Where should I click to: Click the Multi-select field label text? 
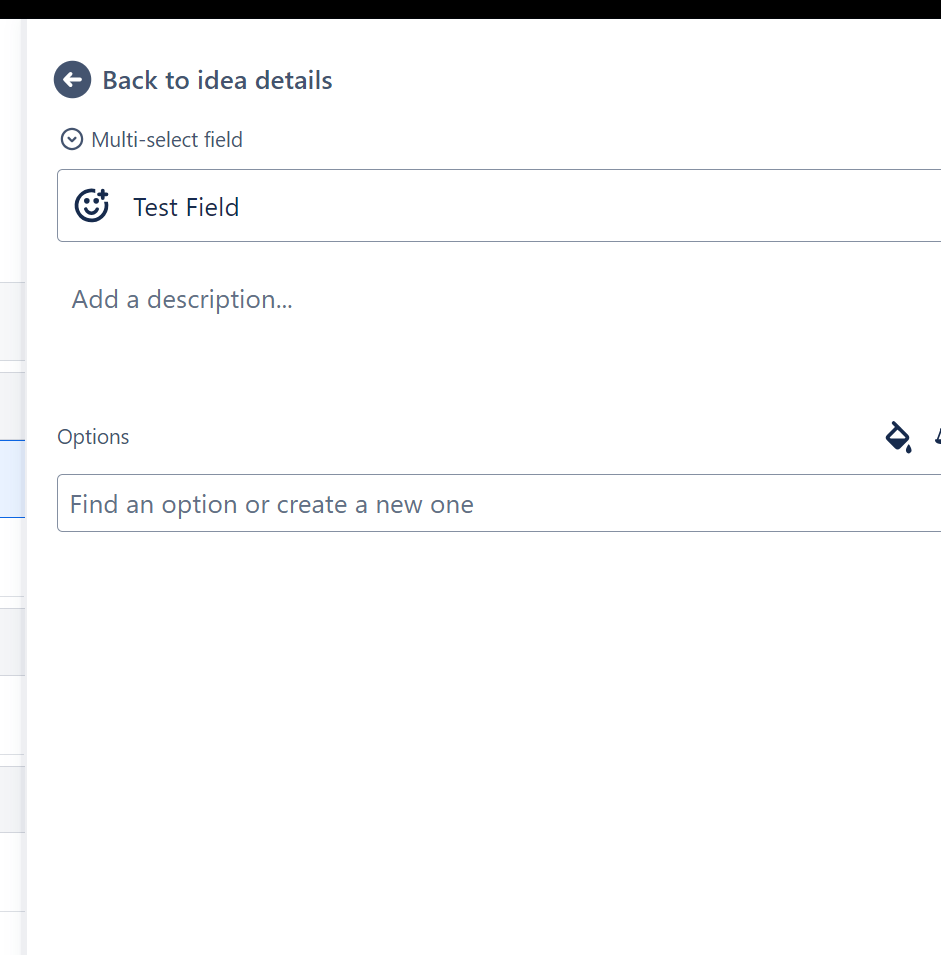coord(166,139)
